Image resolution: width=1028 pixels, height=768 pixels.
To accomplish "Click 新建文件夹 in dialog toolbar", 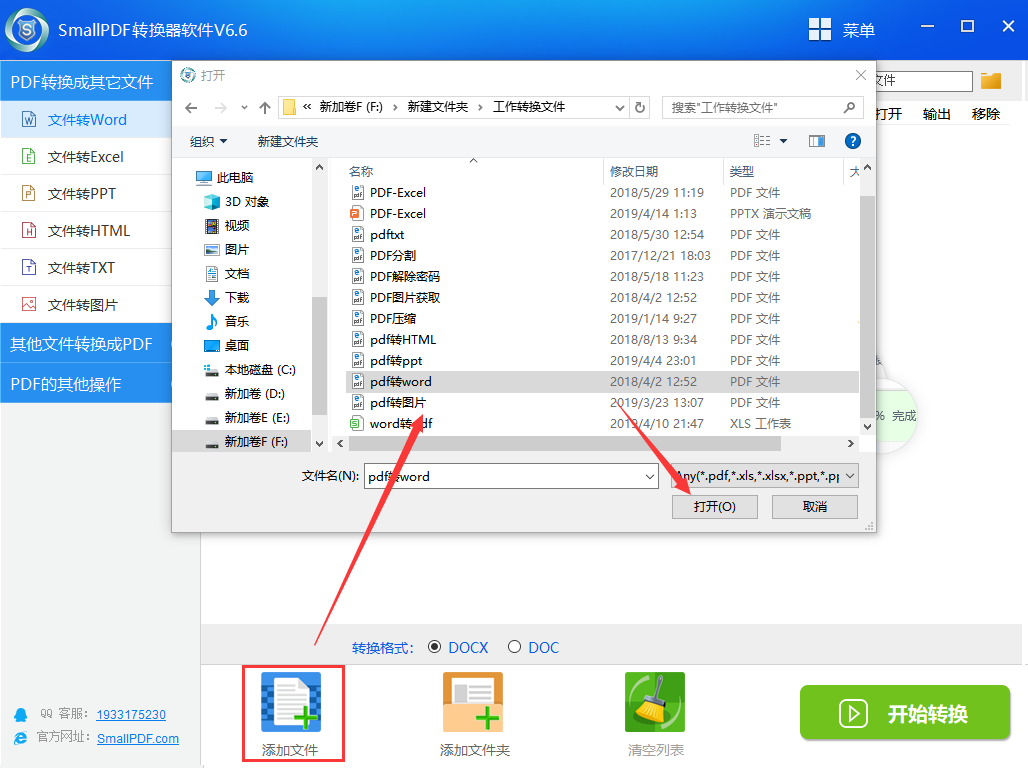I will pos(288,142).
